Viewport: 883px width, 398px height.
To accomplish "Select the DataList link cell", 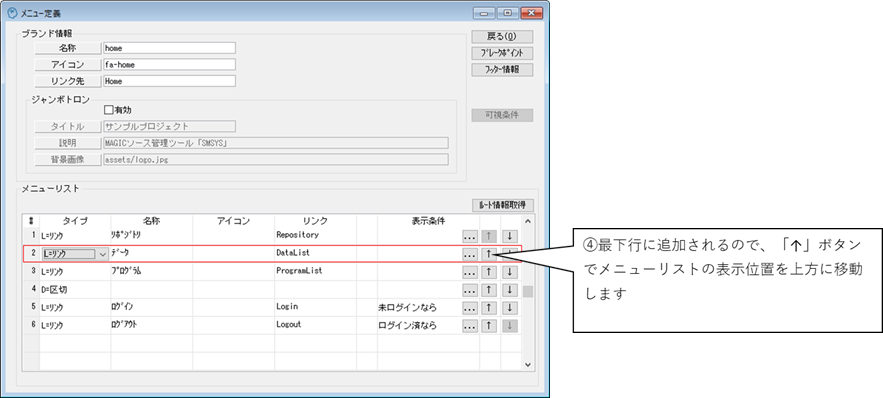I will (315, 254).
